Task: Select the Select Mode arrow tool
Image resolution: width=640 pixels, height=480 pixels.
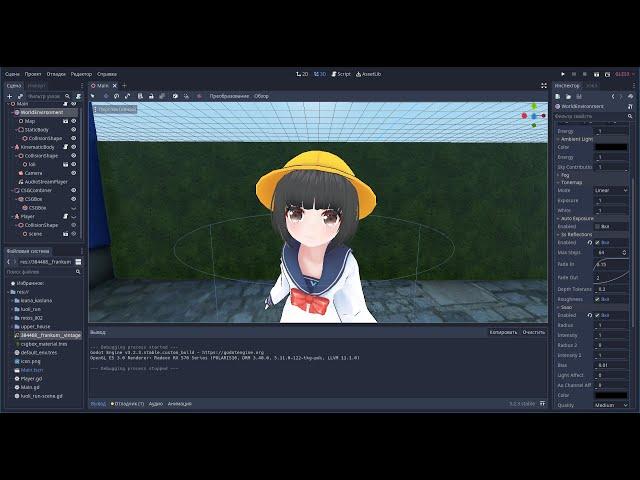Action: coord(93,96)
